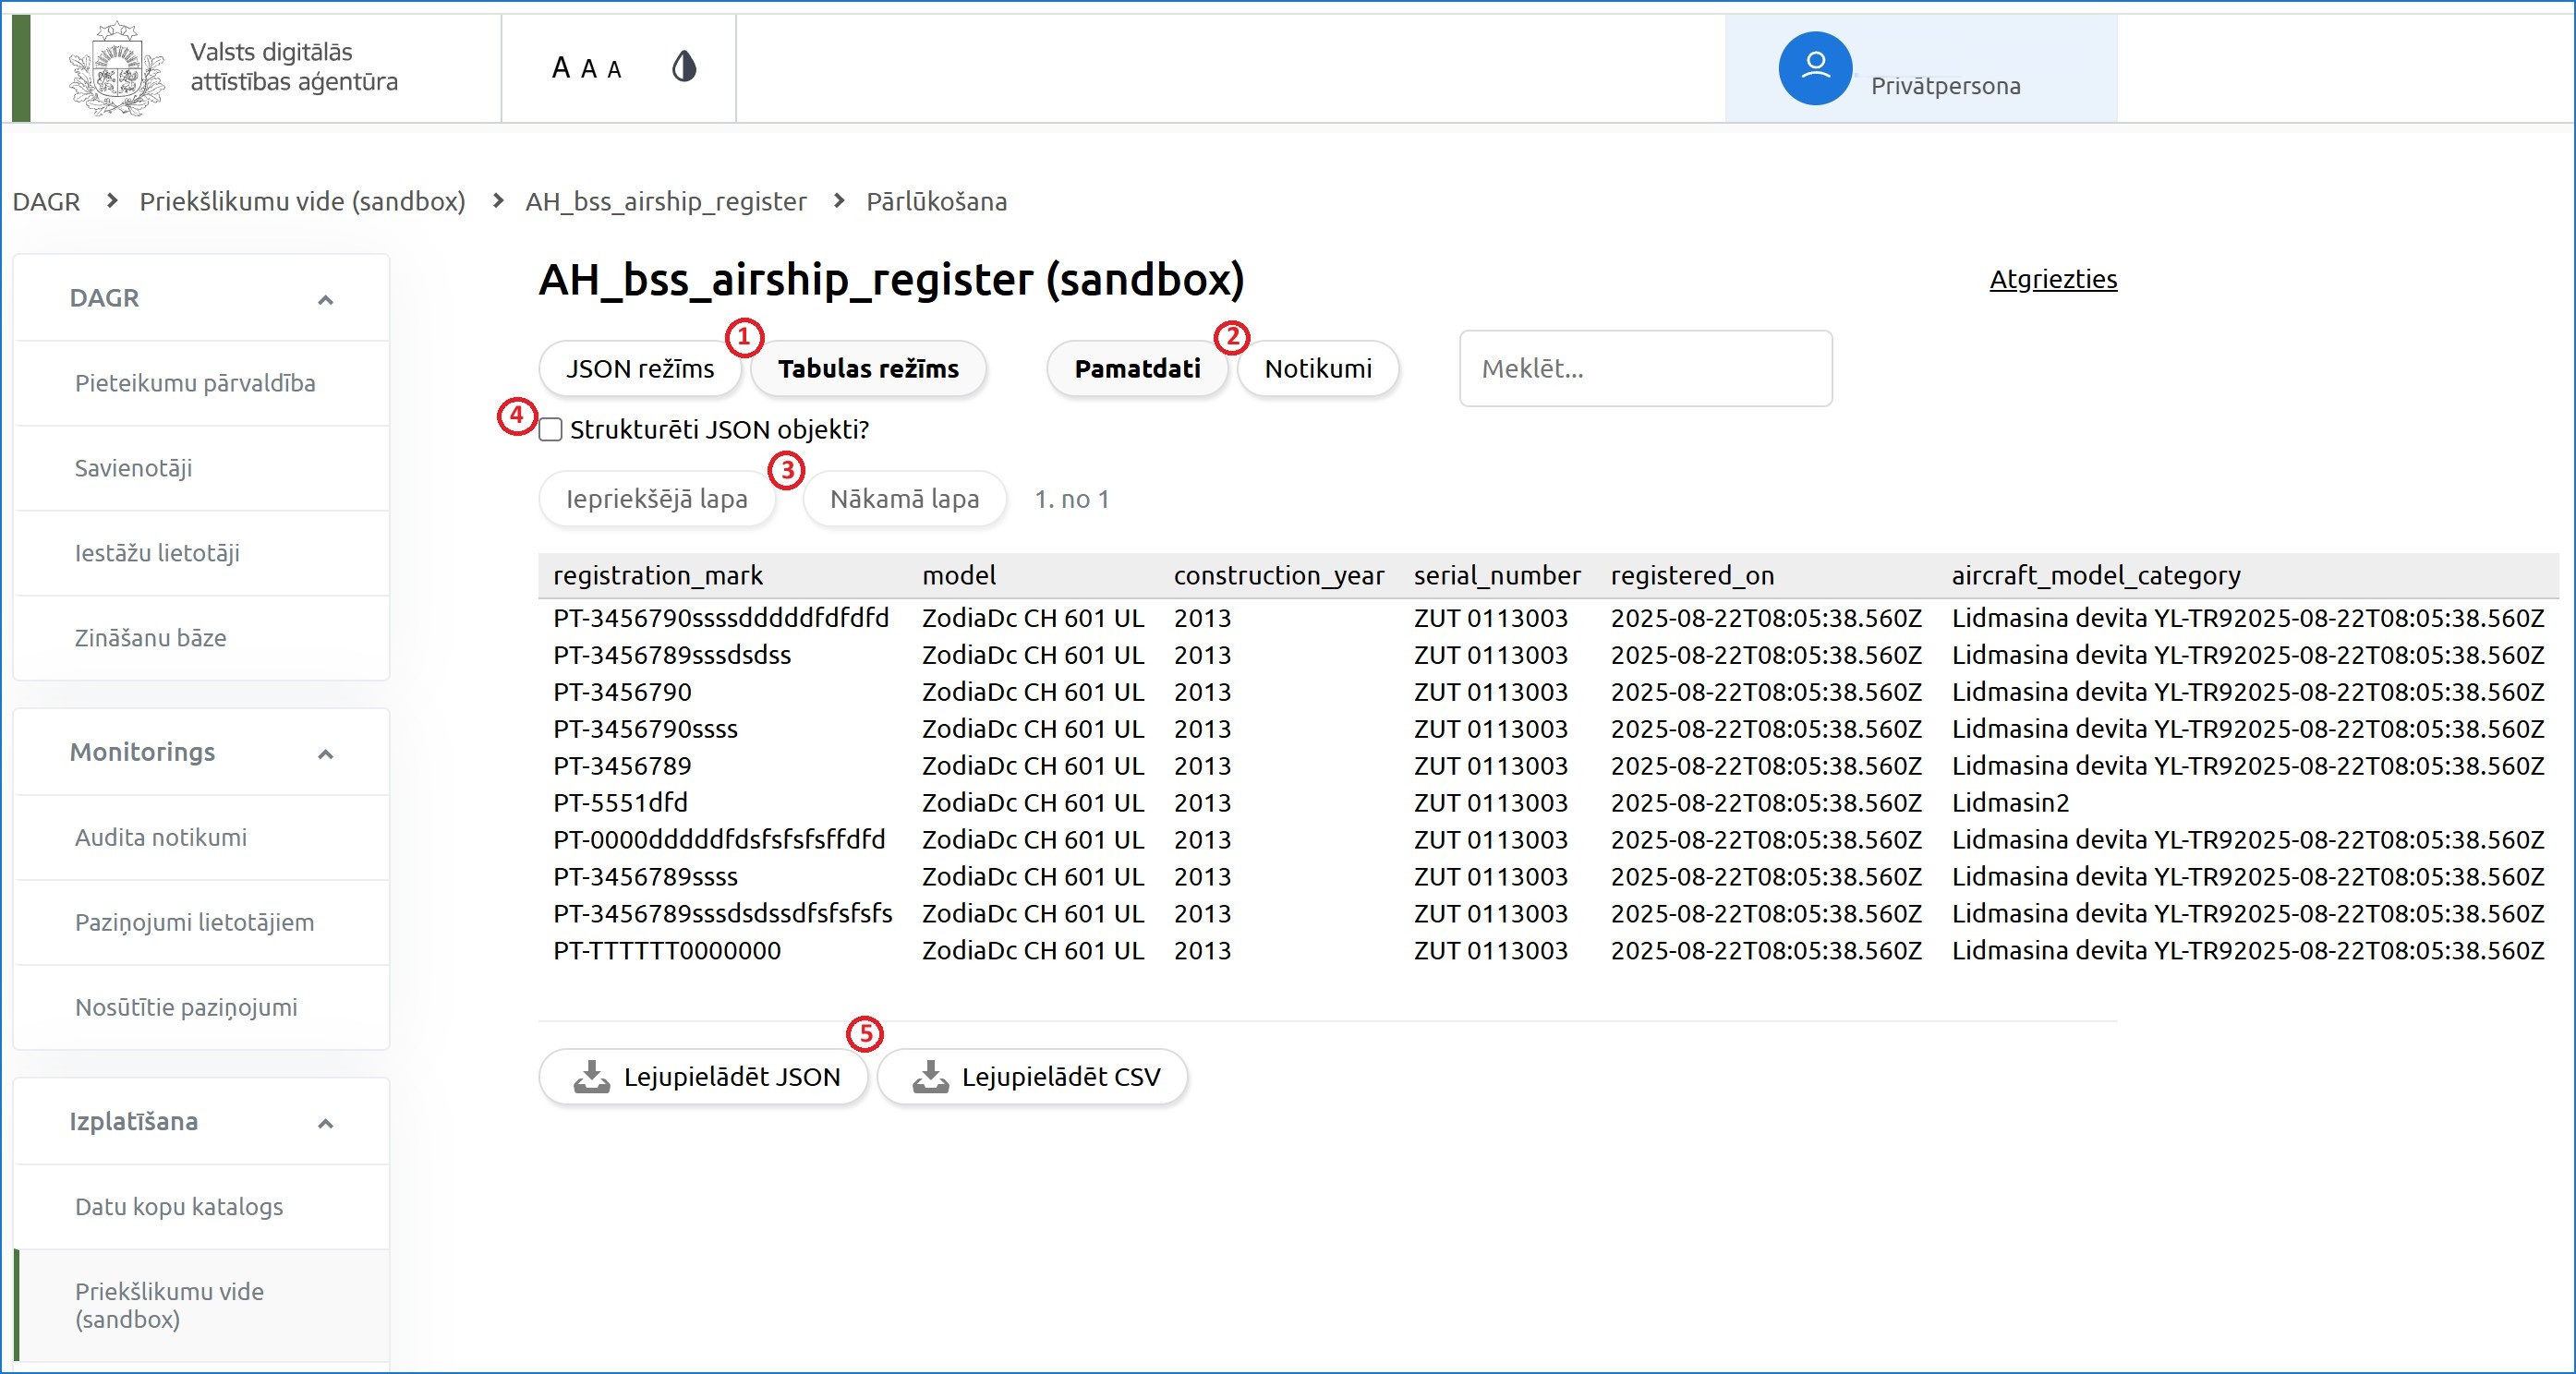Click the Pārlūkošana breadcrumb text

[936, 202]
